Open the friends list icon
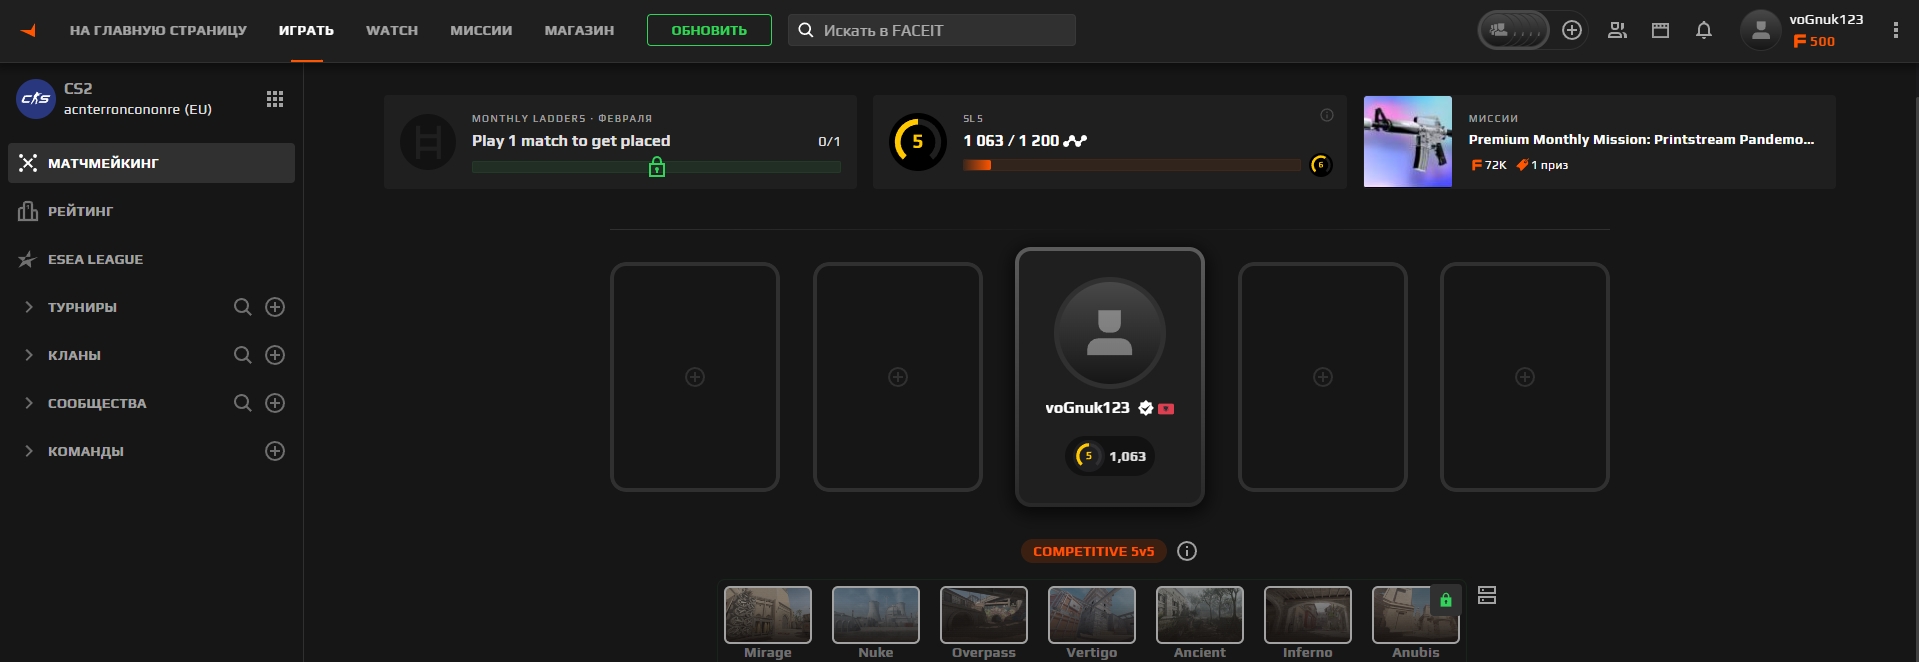Viewport: 1919px width, 662px height. tap(1617, 30)
